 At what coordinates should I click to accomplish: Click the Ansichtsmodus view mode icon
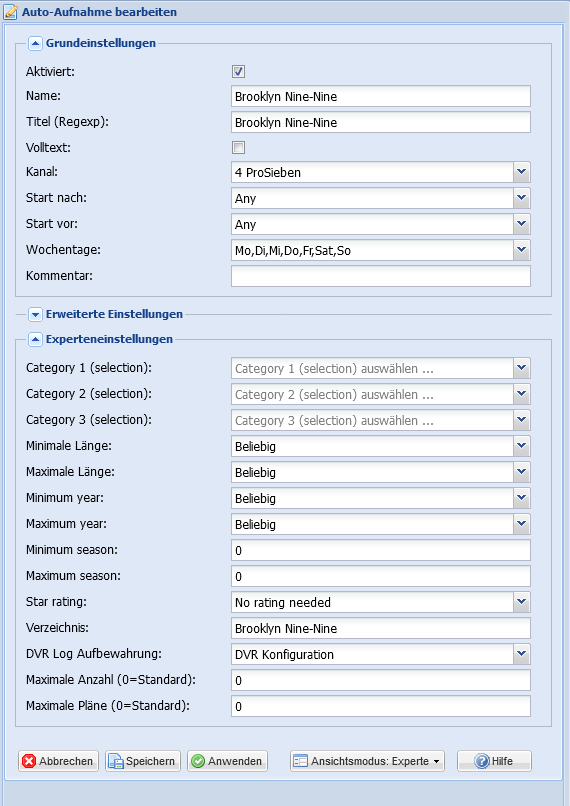pos(300,761)
